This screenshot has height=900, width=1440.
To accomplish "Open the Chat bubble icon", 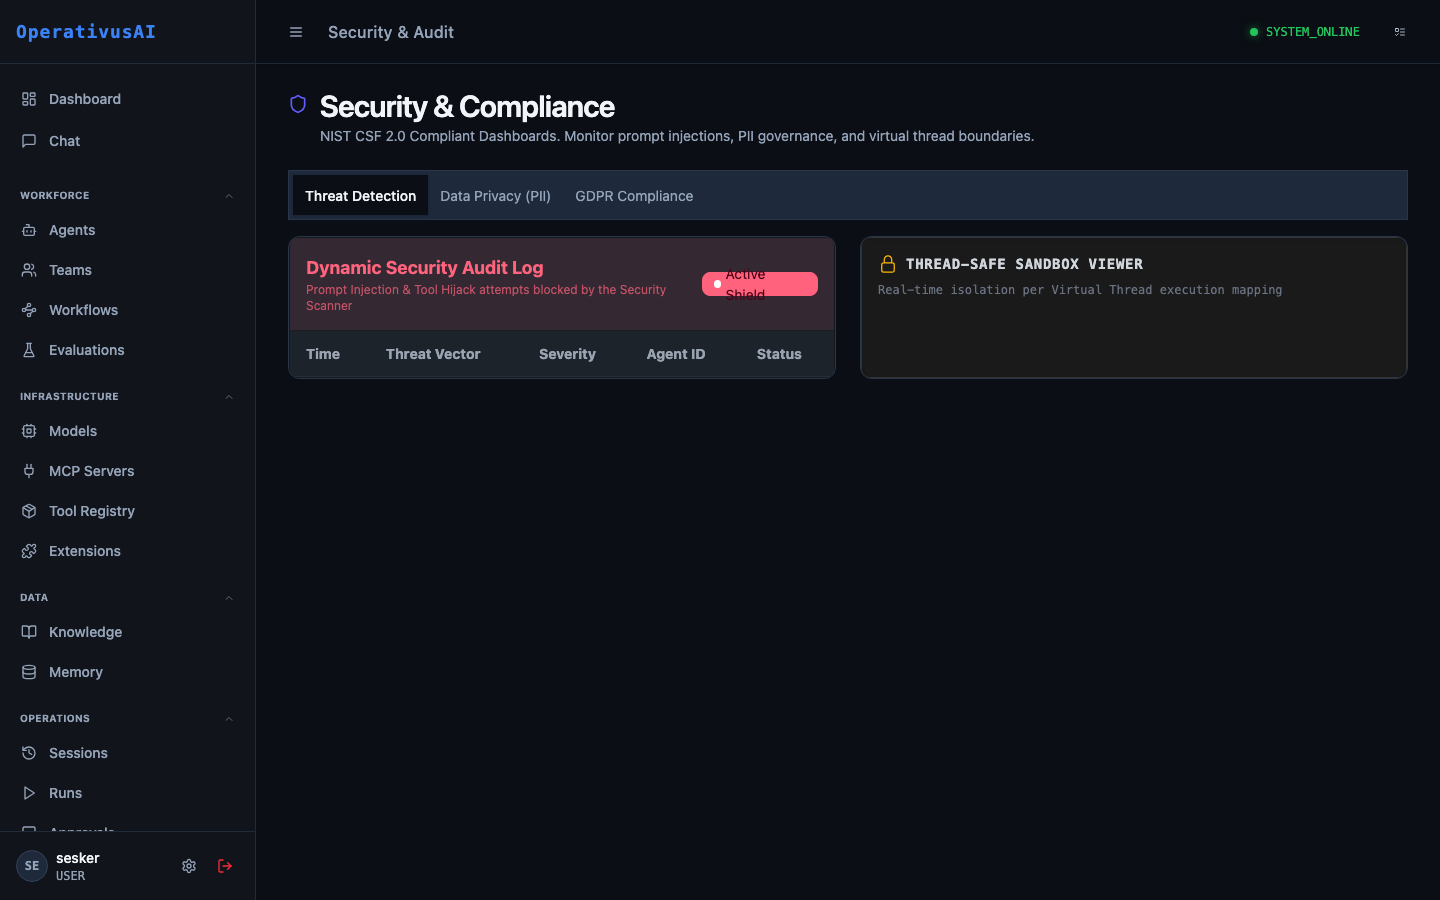I will [x=29, y=141].
